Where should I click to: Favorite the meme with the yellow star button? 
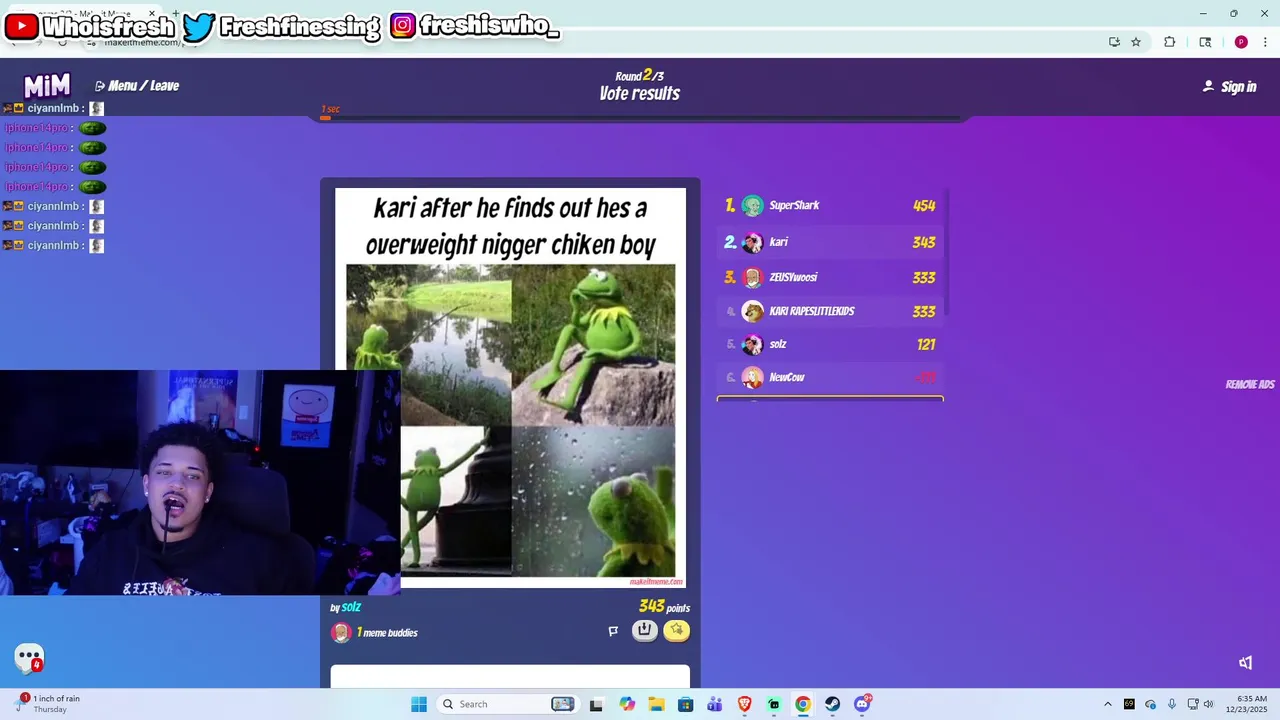(x=677, y=630)
